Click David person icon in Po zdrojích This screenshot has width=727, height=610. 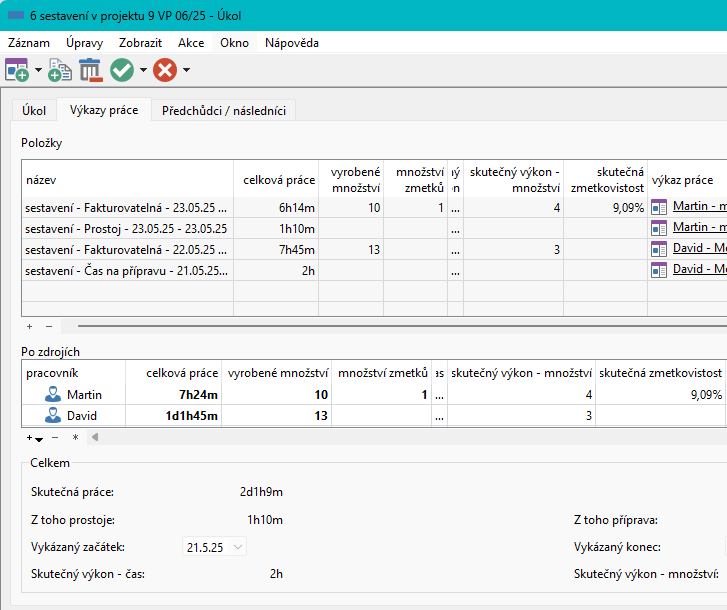[x=53, y=415]
